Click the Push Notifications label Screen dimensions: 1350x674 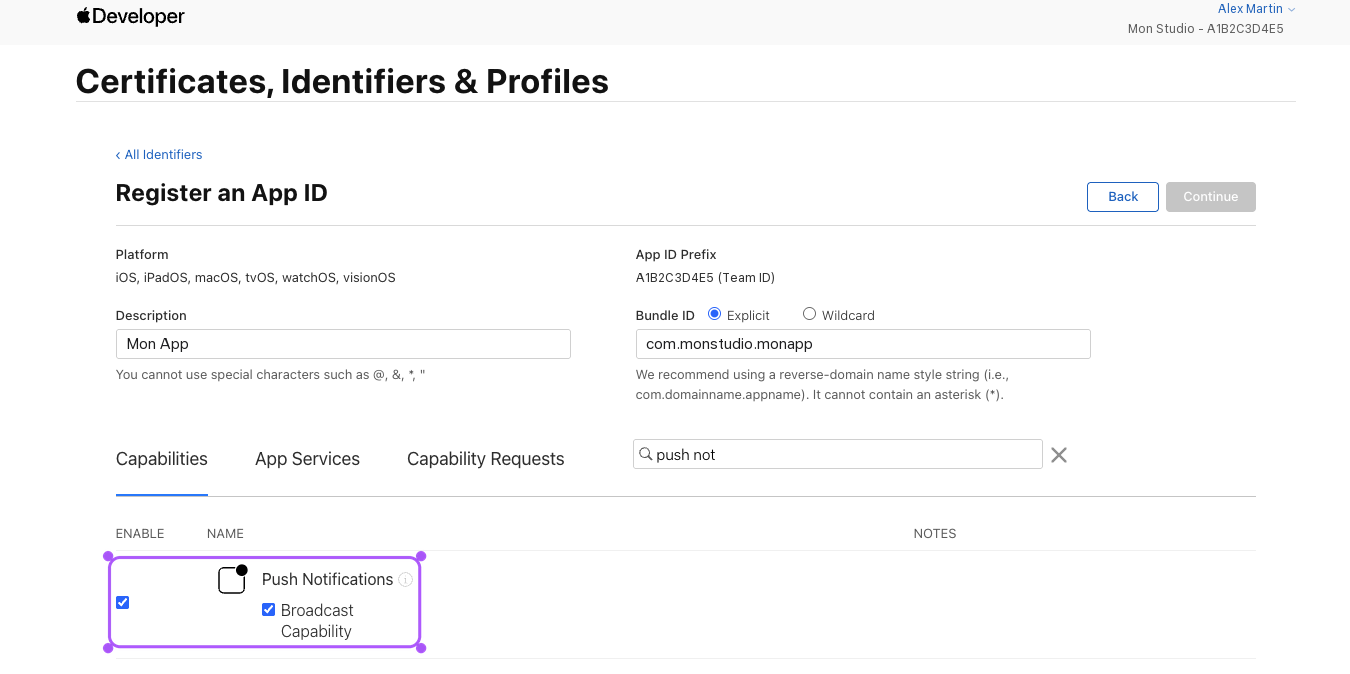(327, 579)
